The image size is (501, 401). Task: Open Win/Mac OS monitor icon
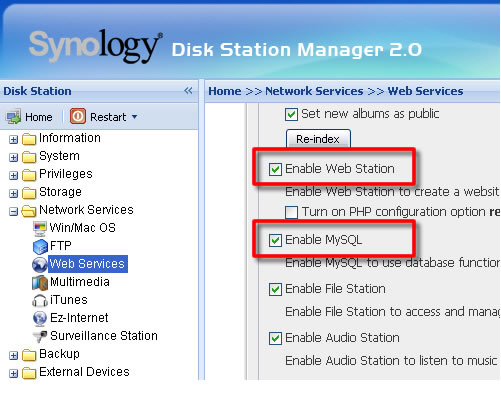point(40,228)
